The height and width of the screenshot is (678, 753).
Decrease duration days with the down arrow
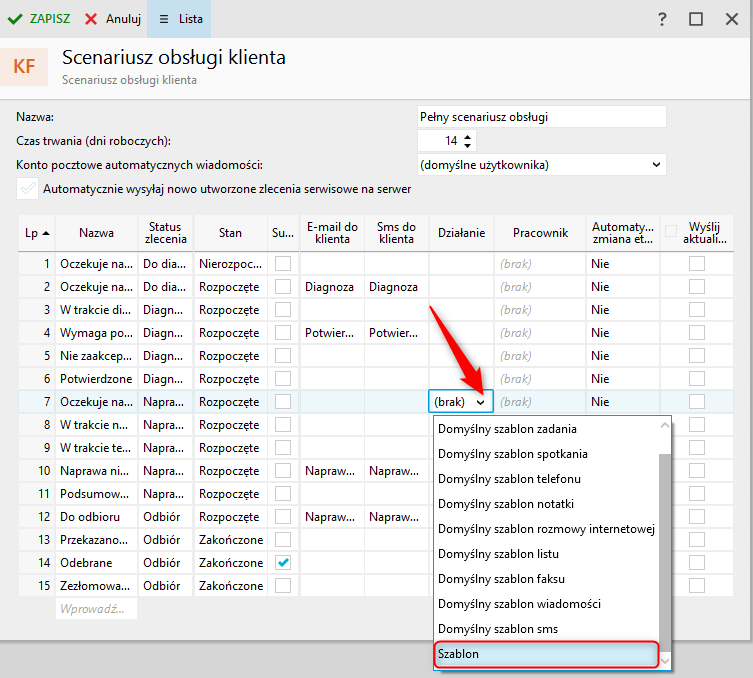click(x=467, y=145)
